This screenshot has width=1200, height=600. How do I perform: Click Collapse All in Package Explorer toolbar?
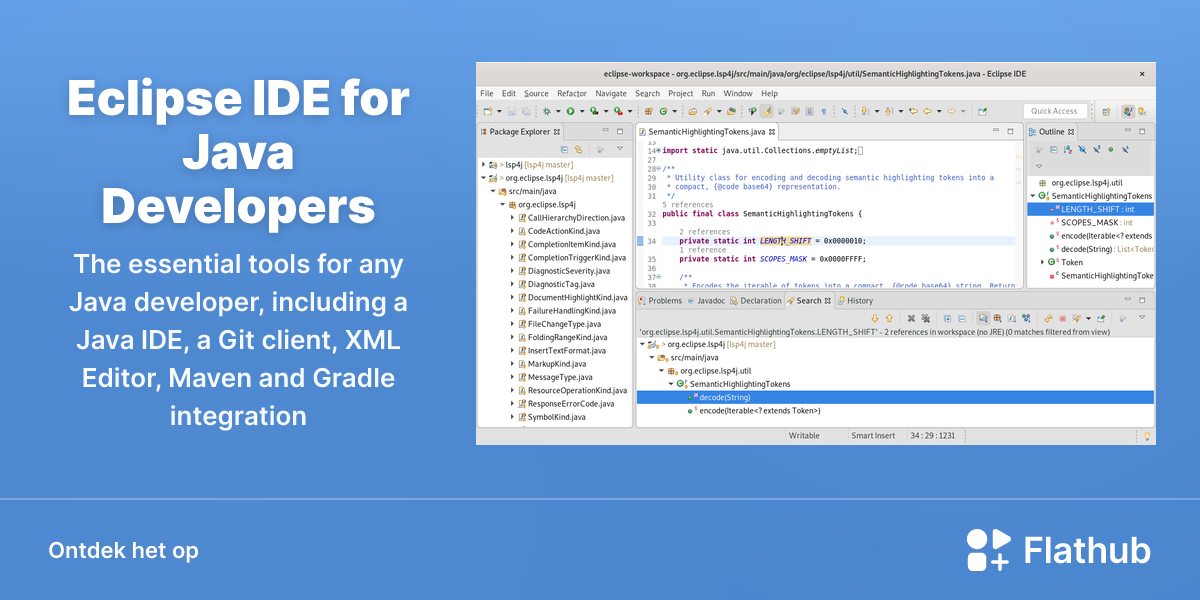pyautogui.click(x=564, y=149)
